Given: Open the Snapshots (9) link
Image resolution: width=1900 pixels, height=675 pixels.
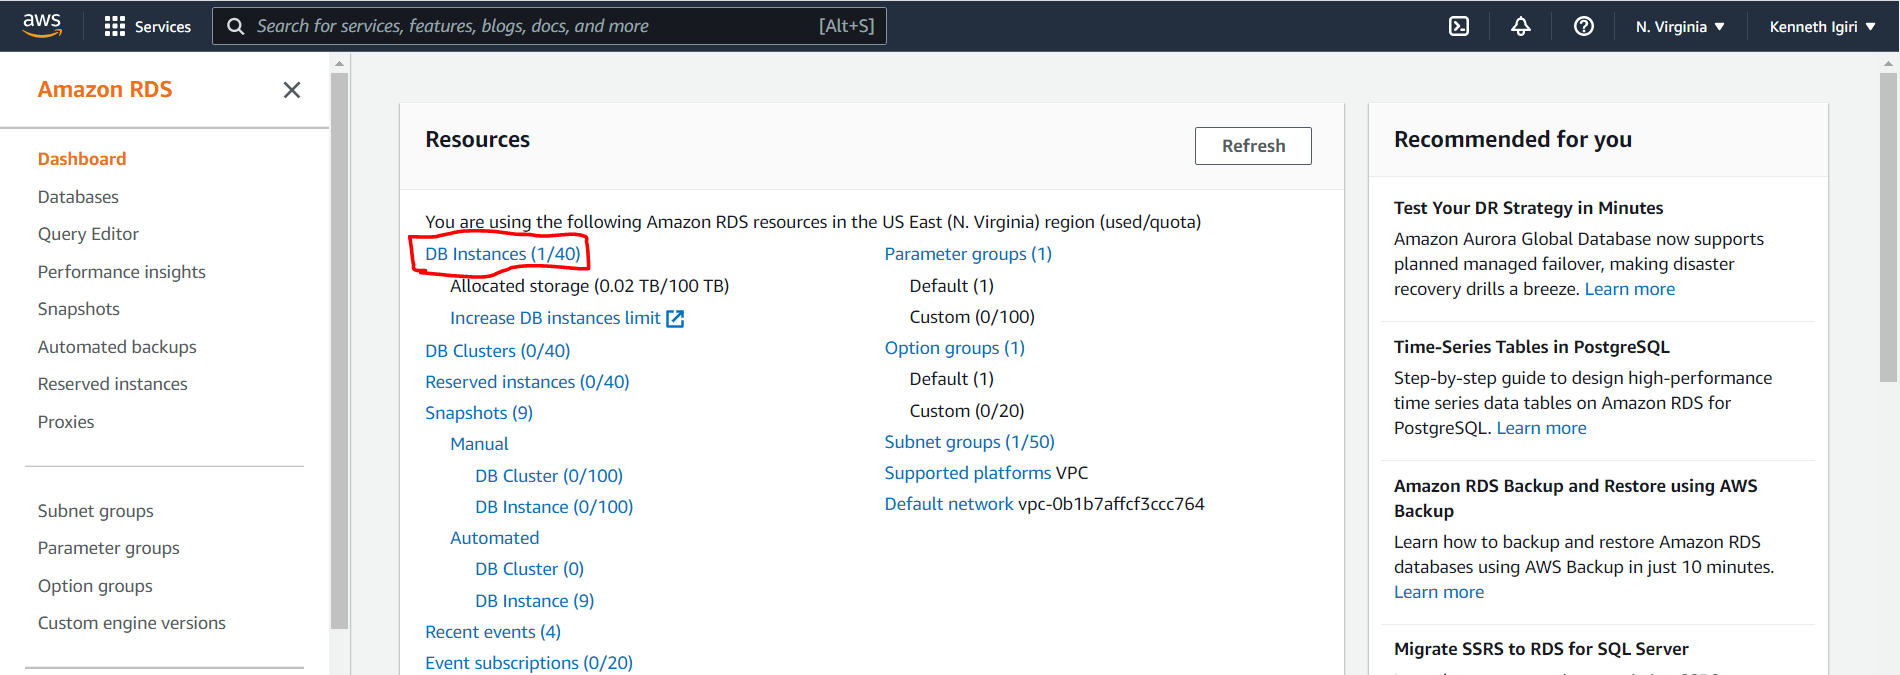Looking at the screenshot, I should [x=478, y=412].
